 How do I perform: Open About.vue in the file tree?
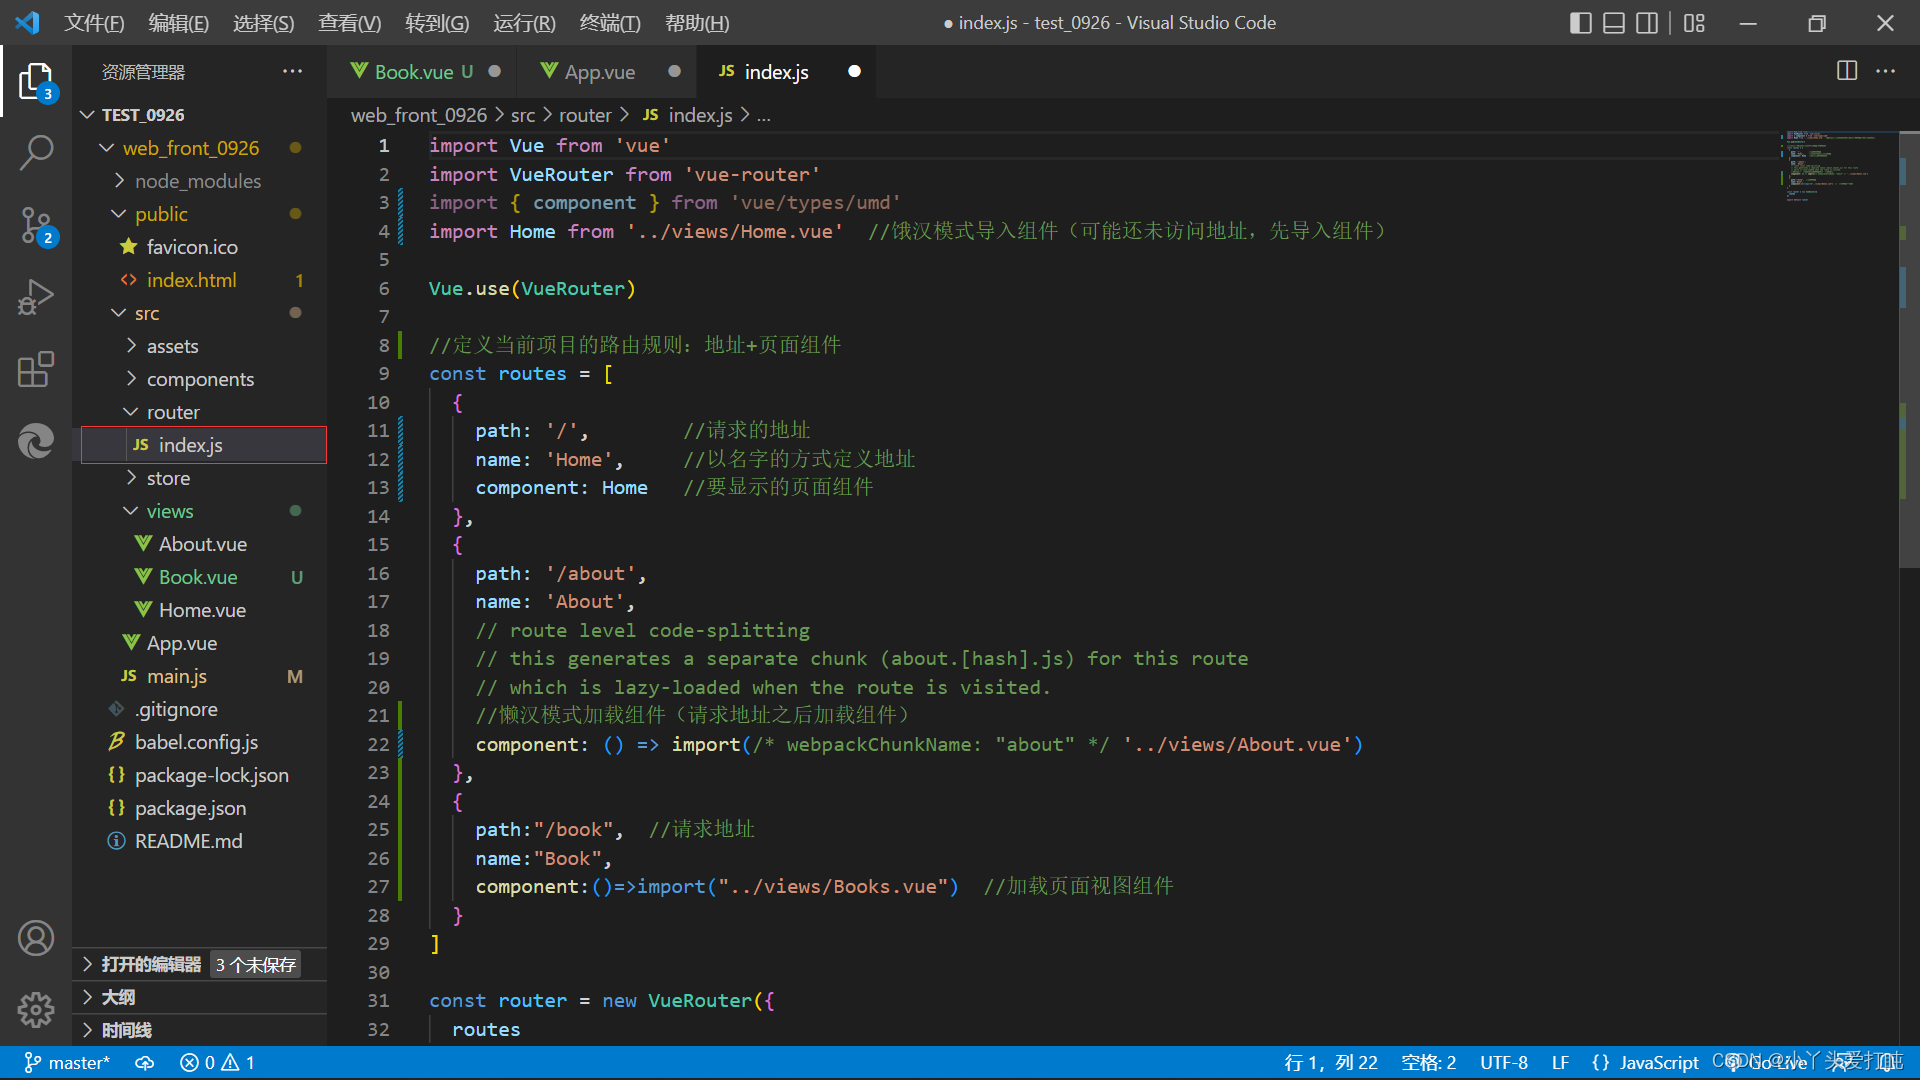(203, 544)
